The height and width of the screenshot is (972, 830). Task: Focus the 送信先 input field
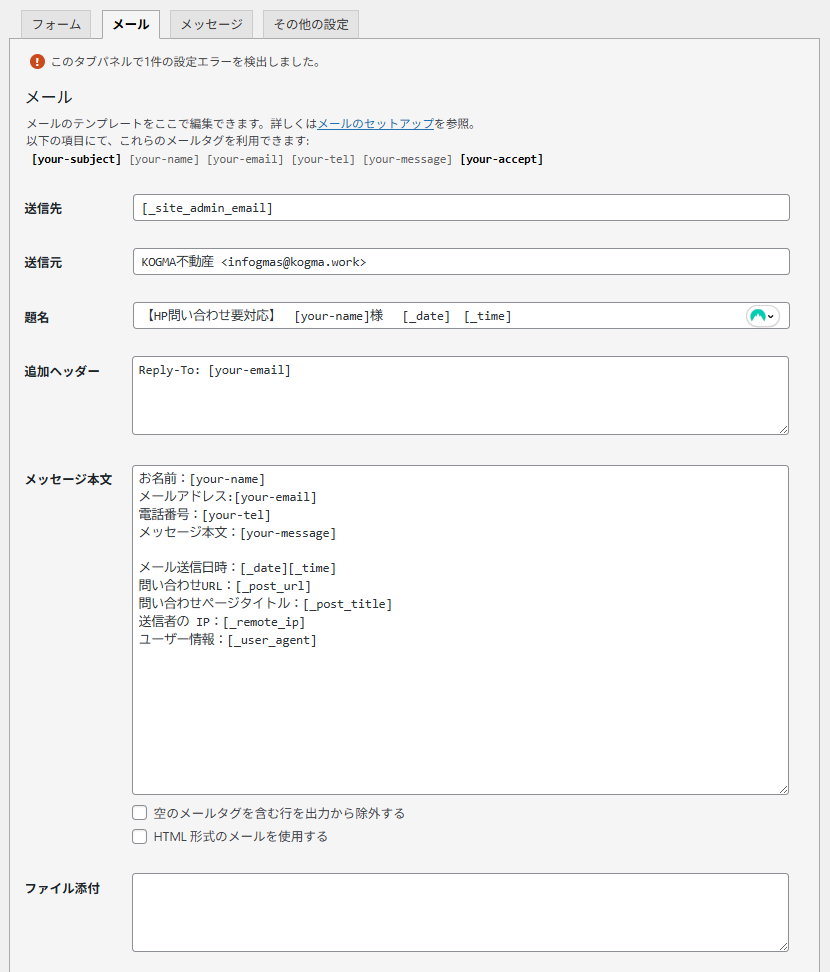(460, 208)
